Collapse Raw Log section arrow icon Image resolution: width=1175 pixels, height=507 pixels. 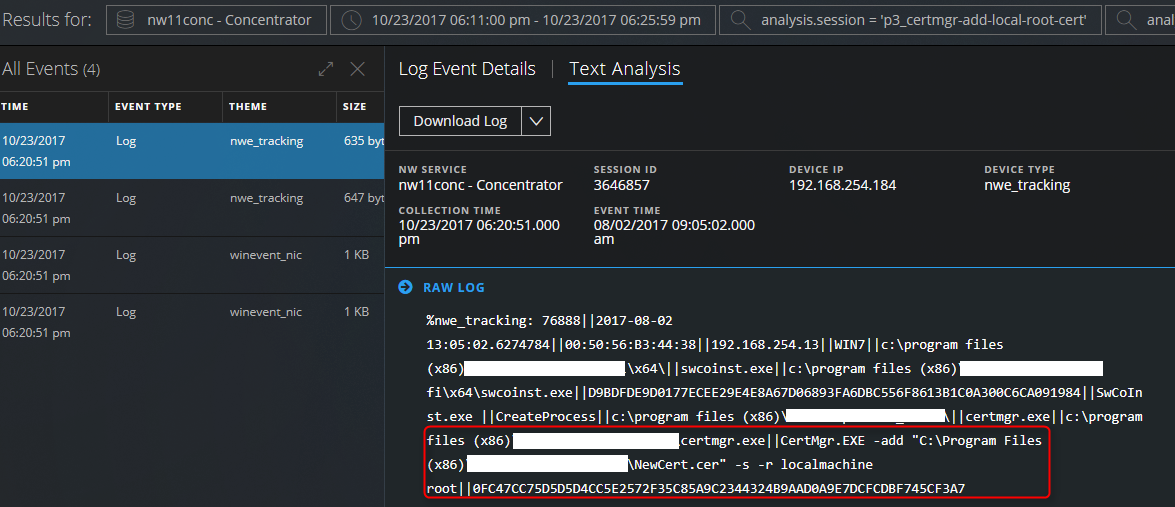pyautogui.click(x=405, y=287)
